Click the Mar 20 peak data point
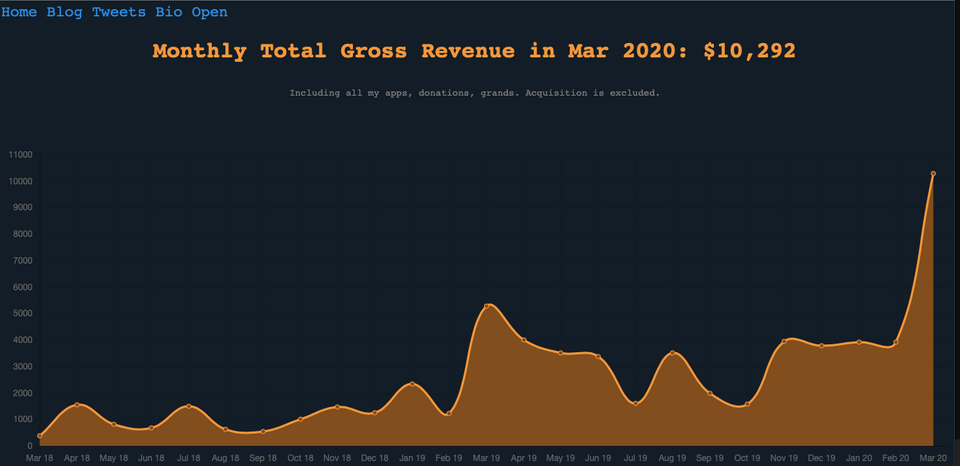Viewport: 960px width, 466px height. pos(933,174)
